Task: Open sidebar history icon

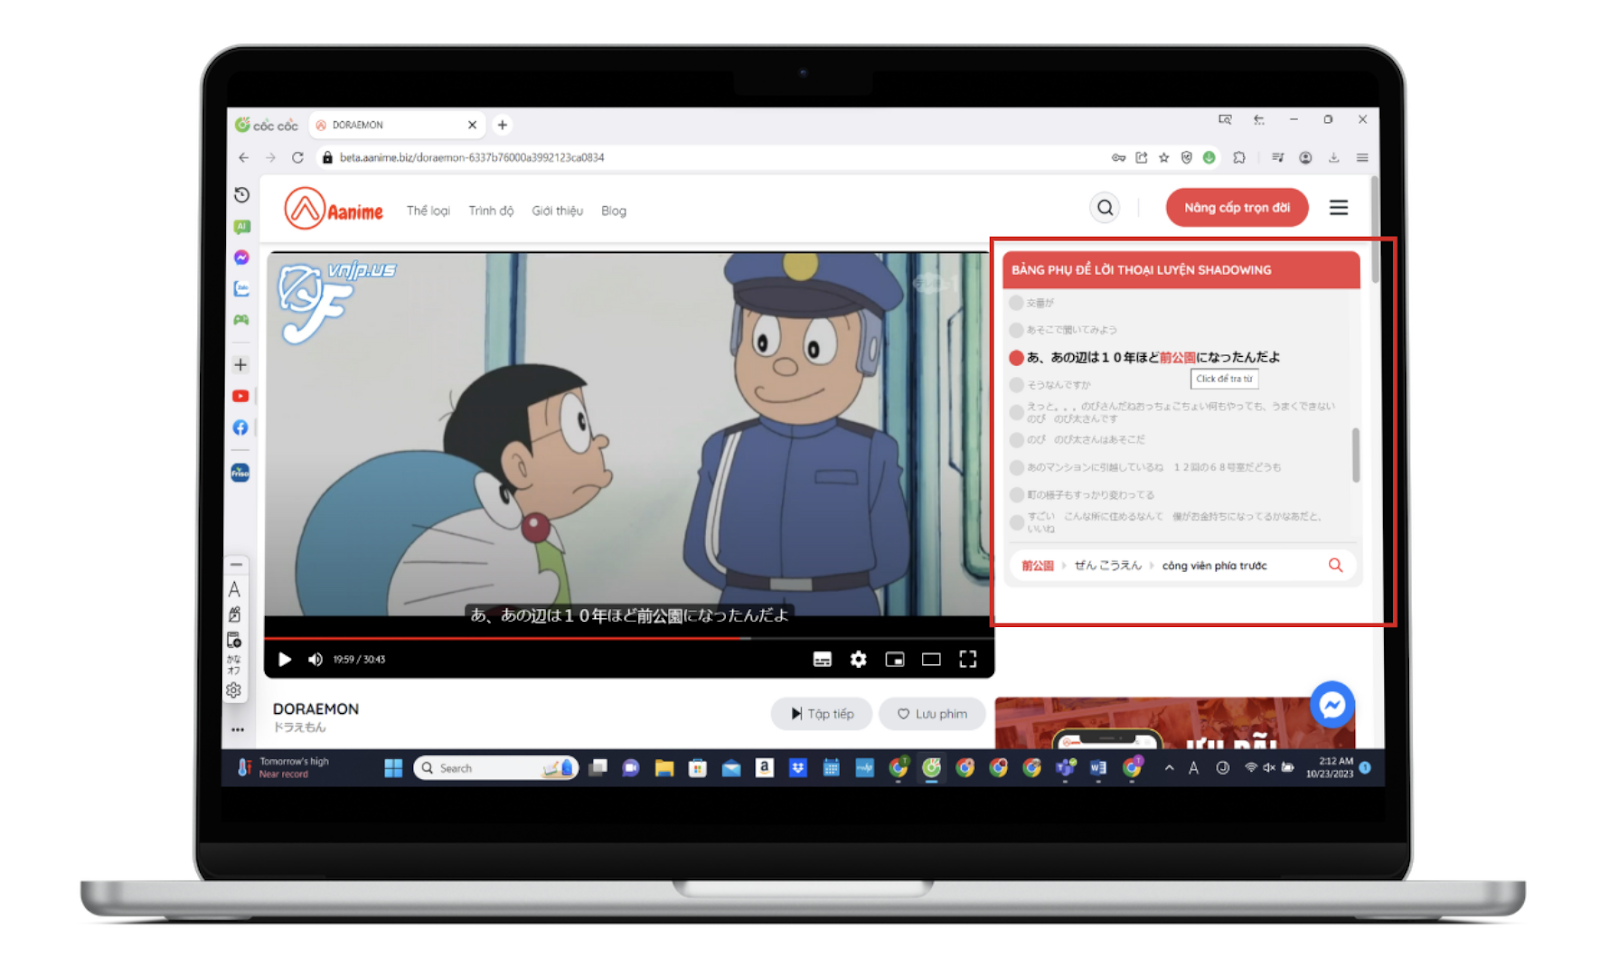Action: [241, 195]
